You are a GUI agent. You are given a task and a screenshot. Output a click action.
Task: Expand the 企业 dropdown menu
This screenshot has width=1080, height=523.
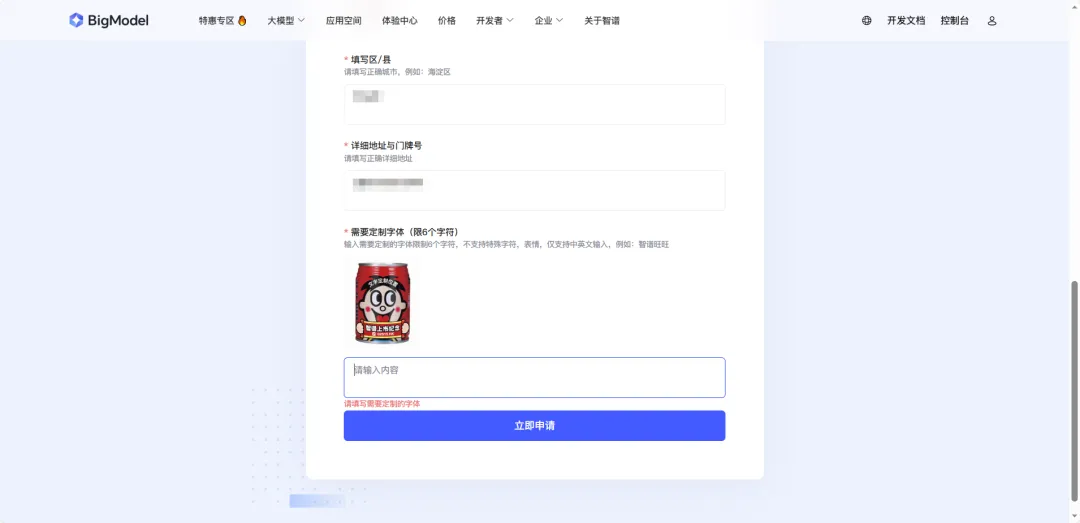(548, 21)
